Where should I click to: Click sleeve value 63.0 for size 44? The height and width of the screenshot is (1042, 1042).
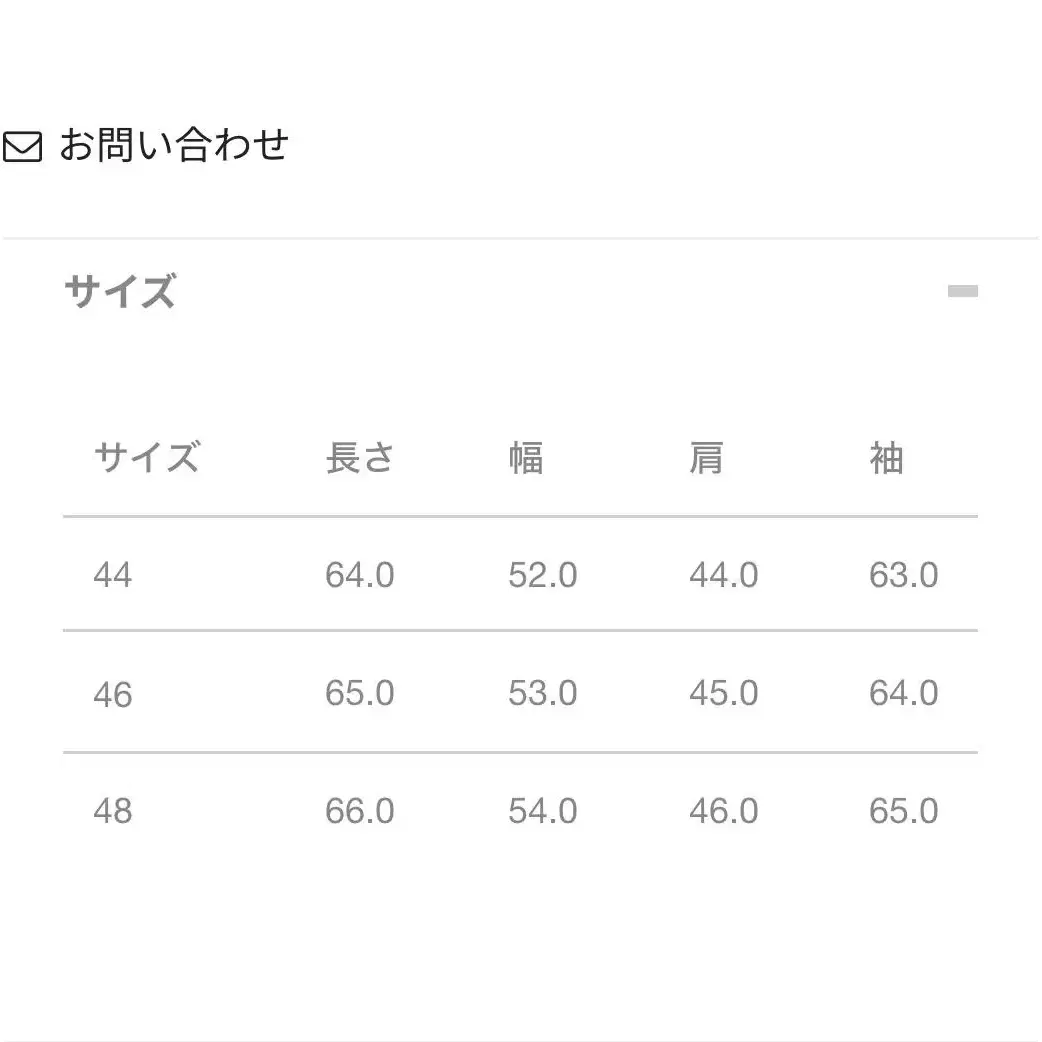pos(904,575)
